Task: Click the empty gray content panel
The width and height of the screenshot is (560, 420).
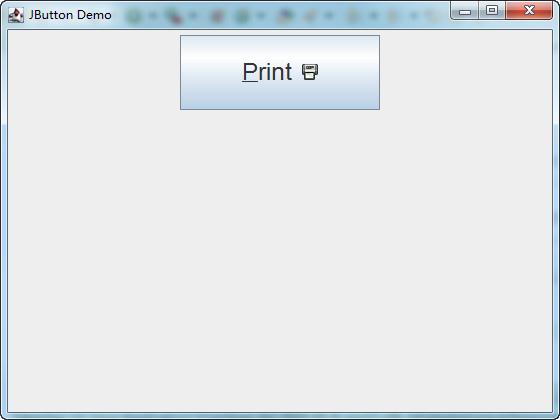Action: tap(280, 261)
